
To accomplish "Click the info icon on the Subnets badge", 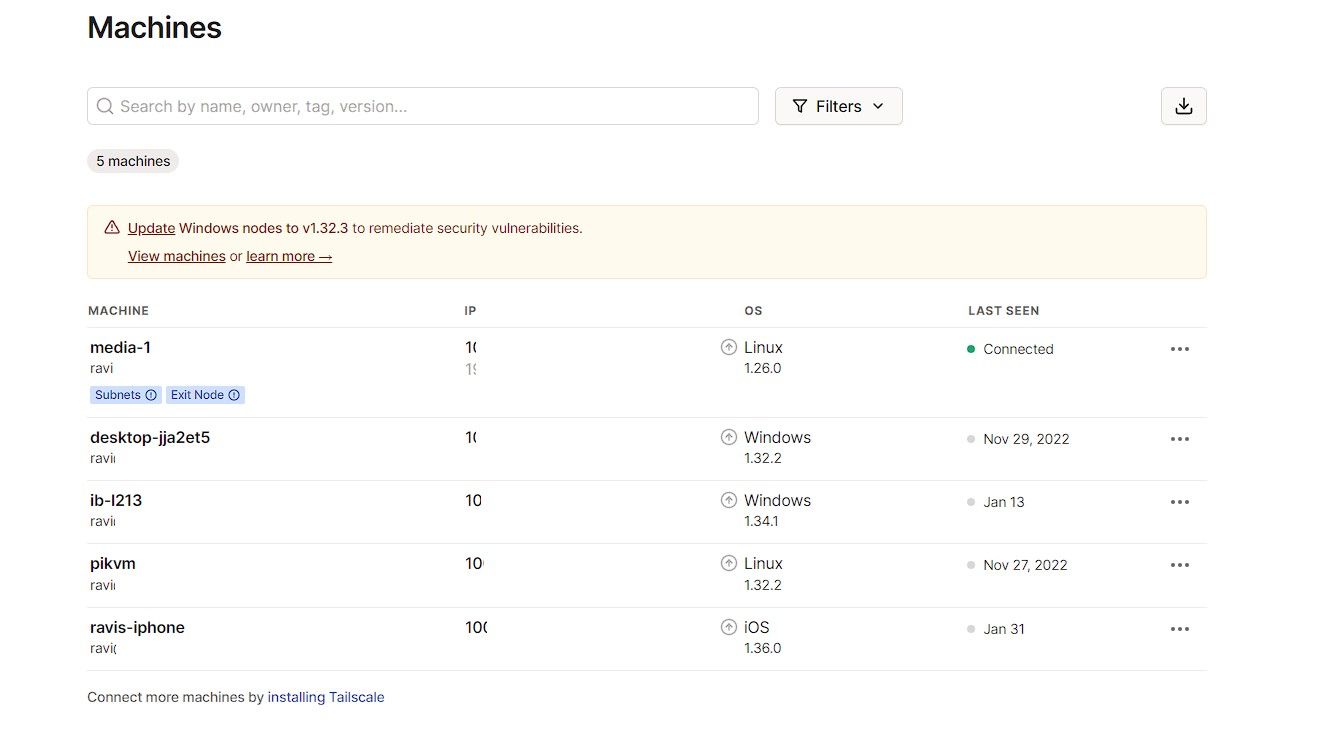I will (151, 394).
